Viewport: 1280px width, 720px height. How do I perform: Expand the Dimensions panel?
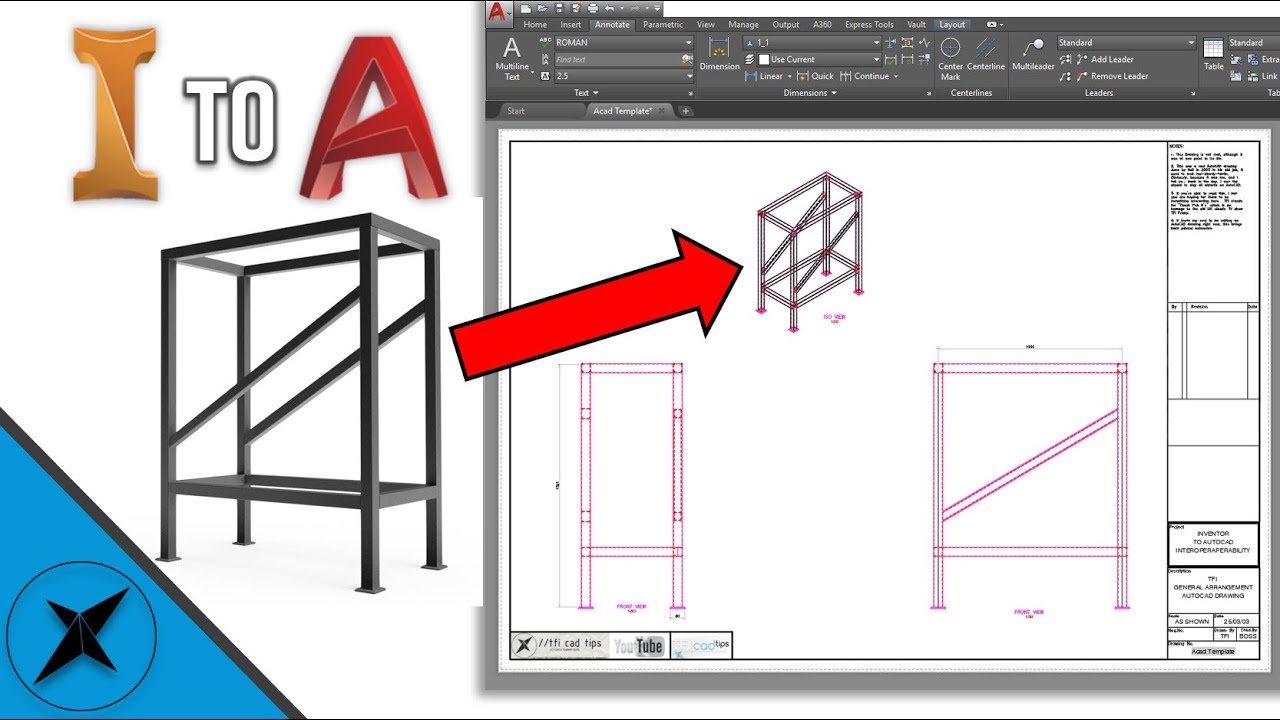tap(810, 93)
